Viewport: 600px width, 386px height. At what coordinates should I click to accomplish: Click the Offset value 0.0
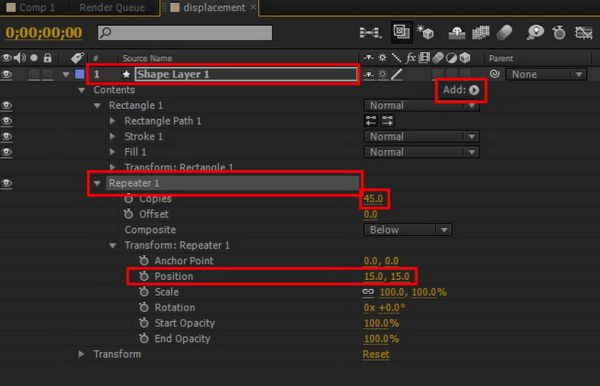tap(370, 214)
